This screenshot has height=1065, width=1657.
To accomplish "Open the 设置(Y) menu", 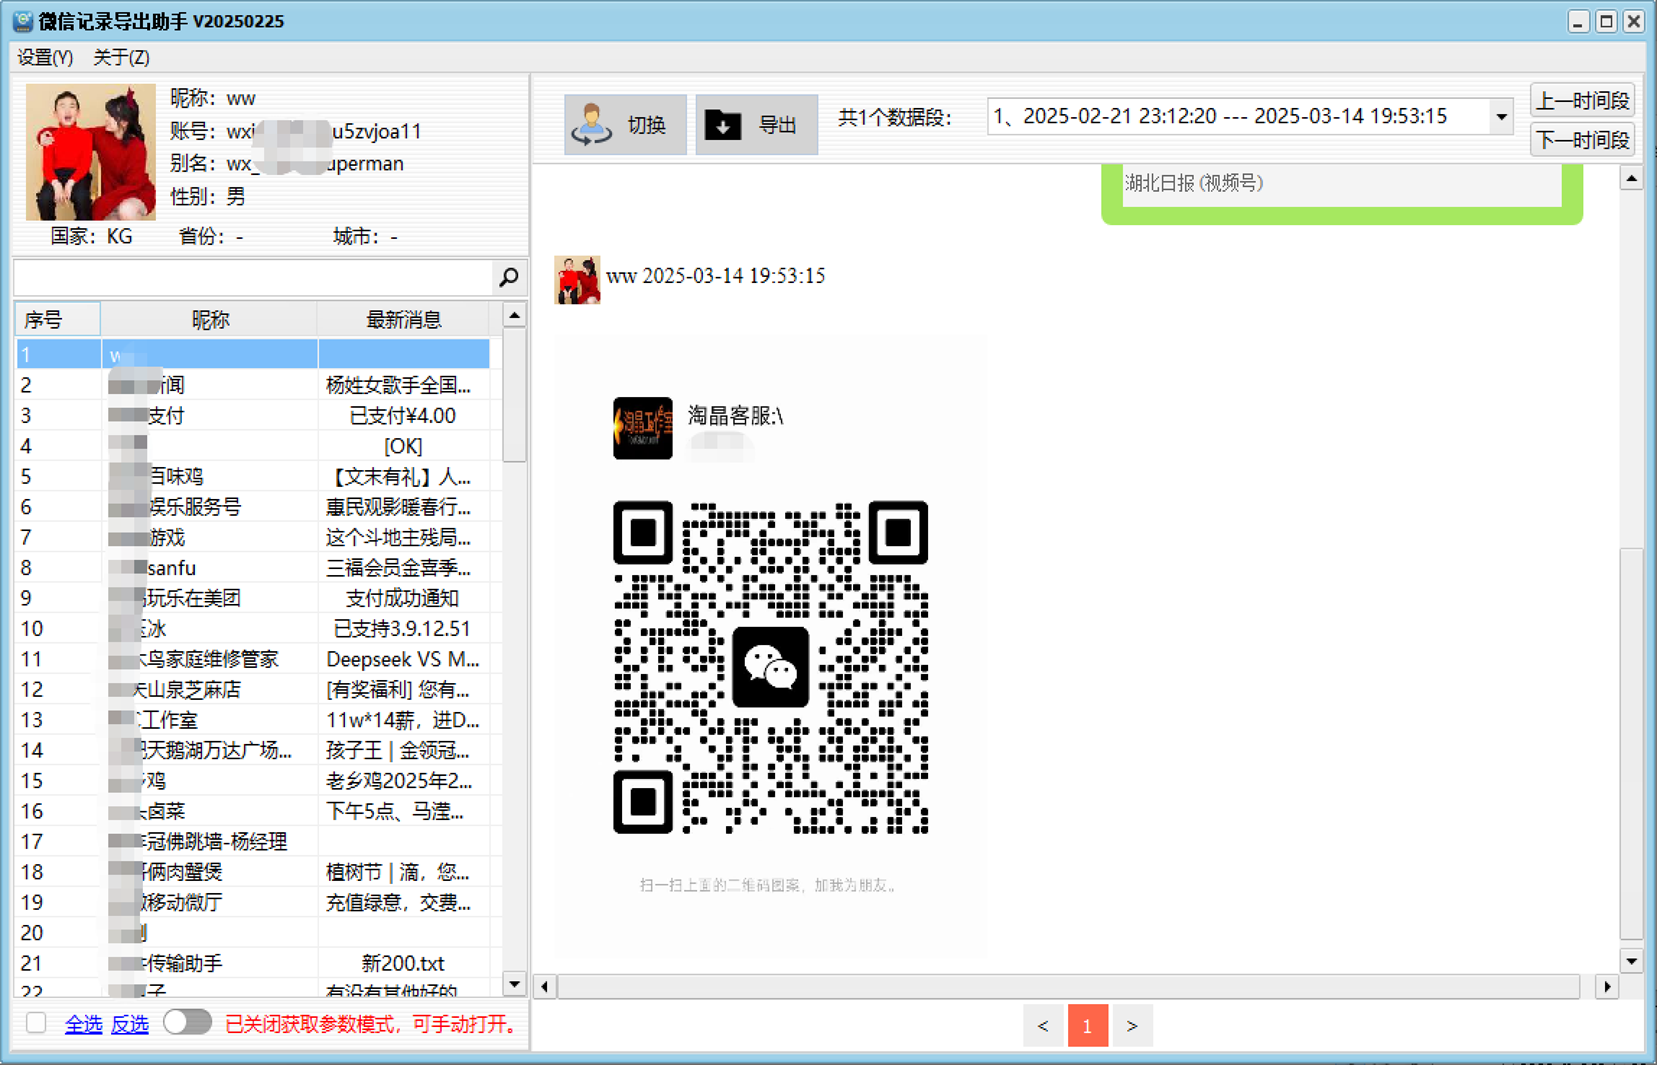I will pyautogui.click(x=45, y=57).
